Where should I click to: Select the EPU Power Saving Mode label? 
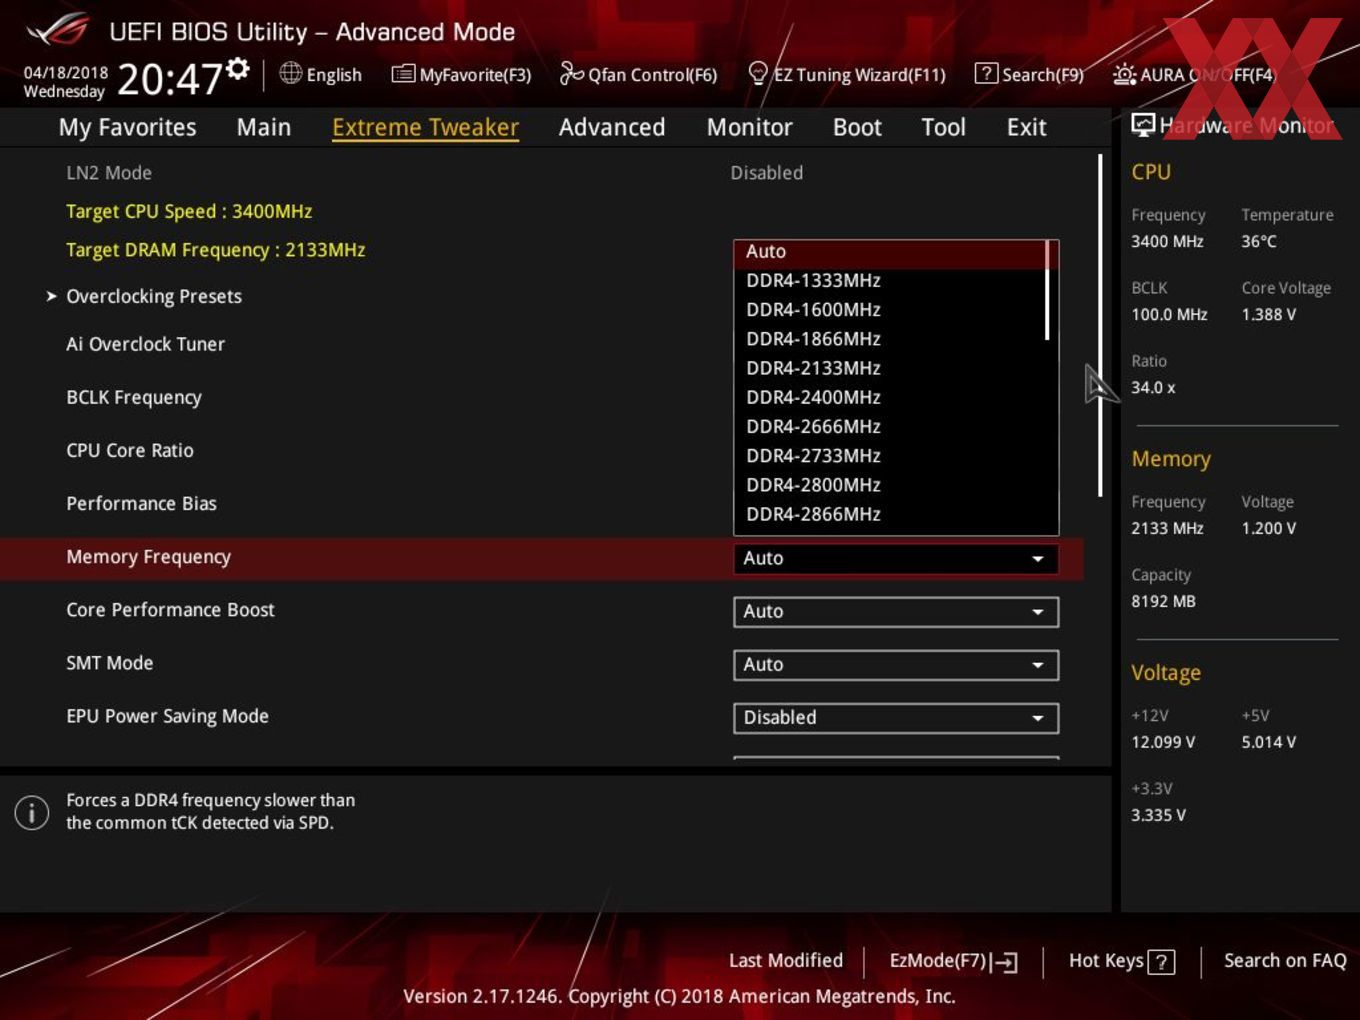pos(167,716)
